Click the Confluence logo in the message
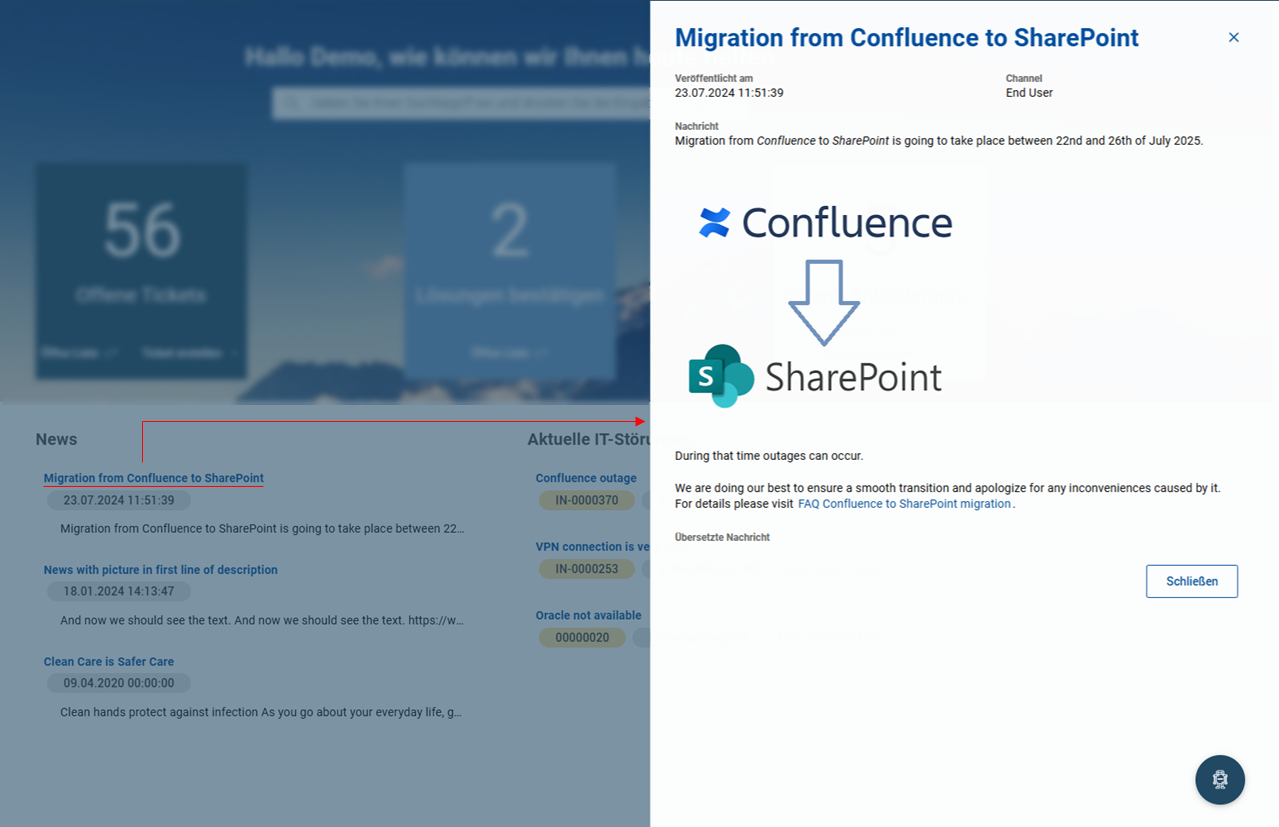Image resolution: width=1279 pixels, height=827 pixels. tap(826, 222)
